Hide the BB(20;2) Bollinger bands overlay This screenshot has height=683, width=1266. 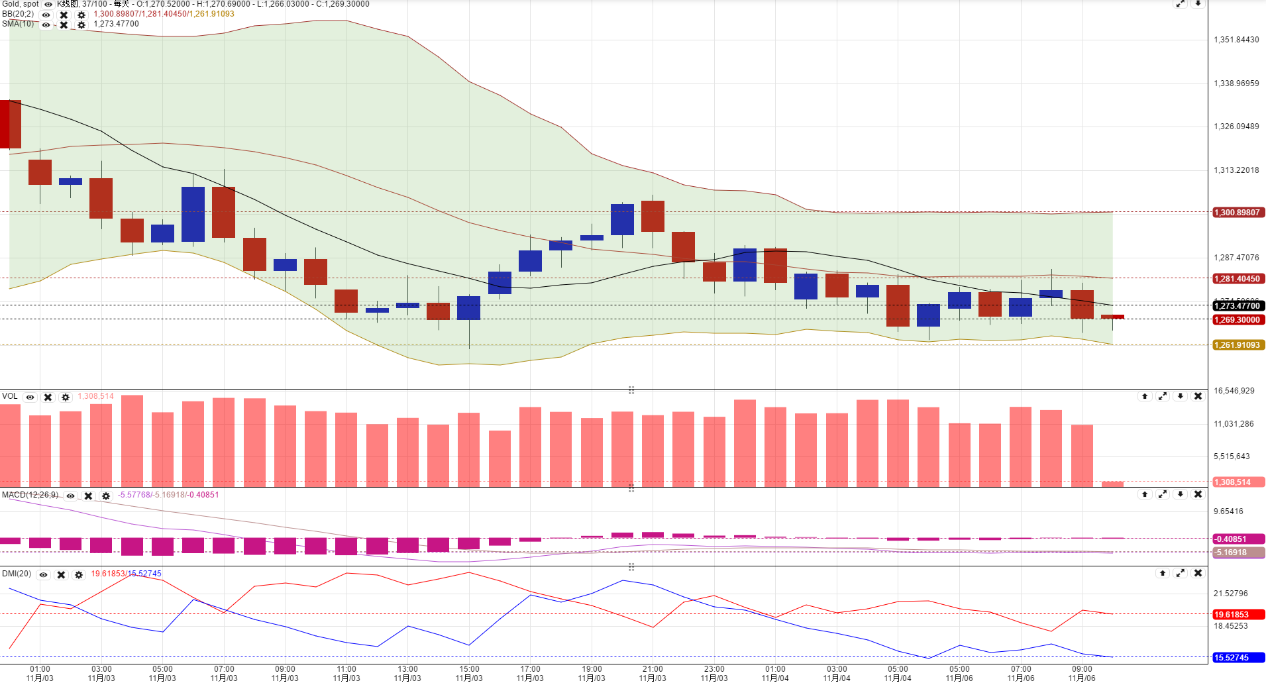click(x=46, y=14)
